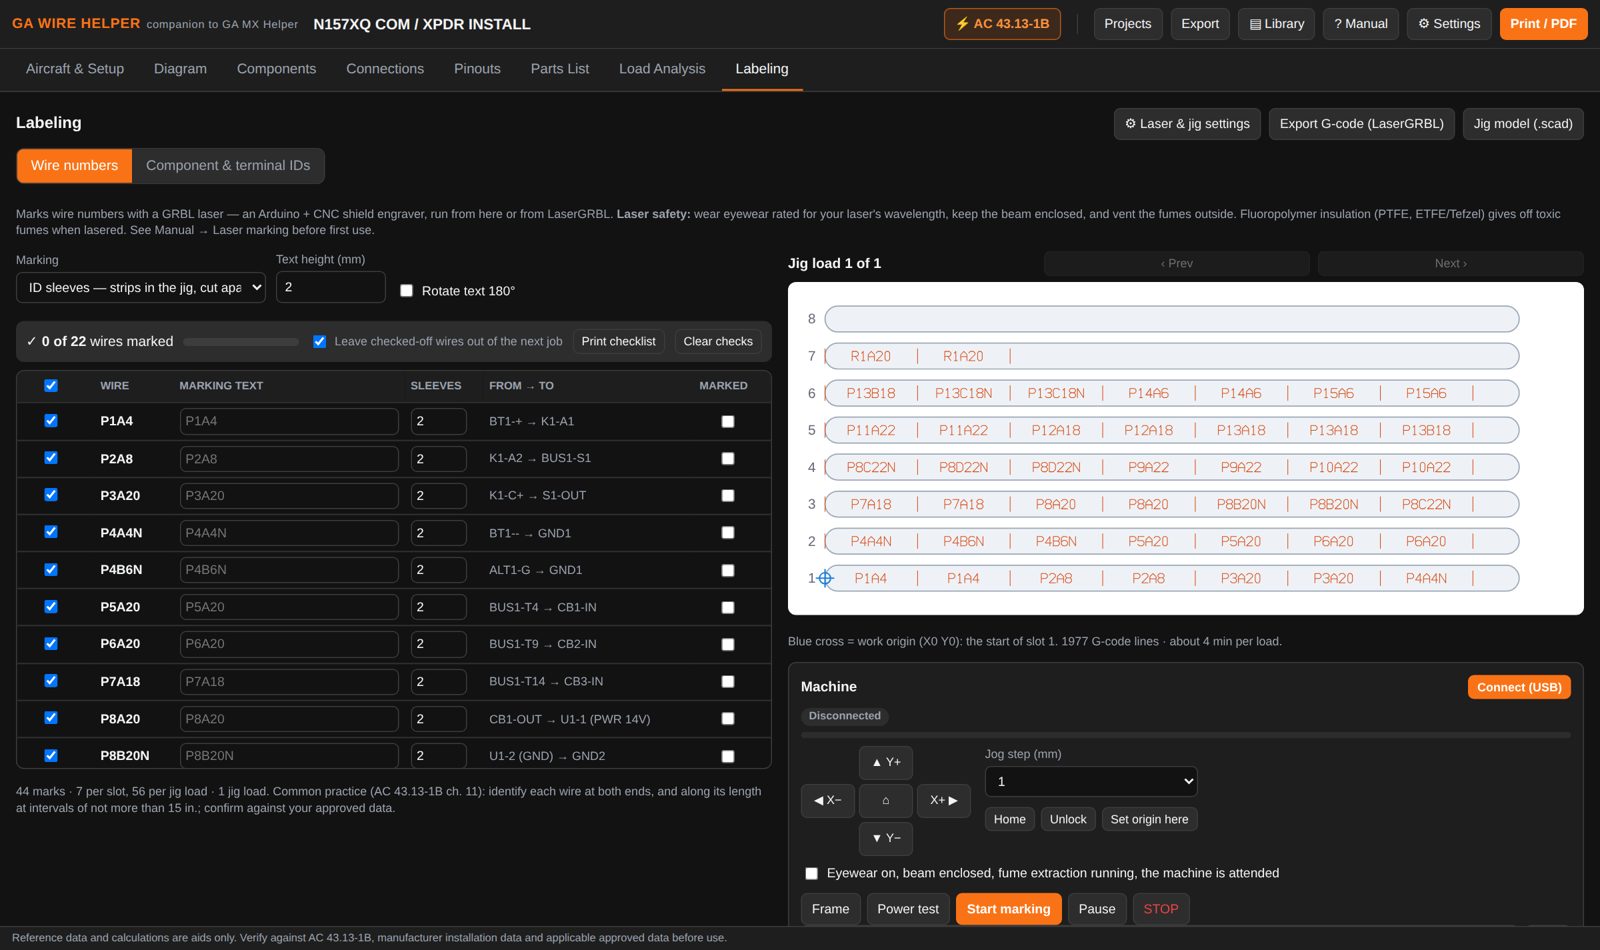Screen dimensions: 1600x950
Task: Click the Print / PDF button
Action: pyautogui.click(x=1543, y=24)
